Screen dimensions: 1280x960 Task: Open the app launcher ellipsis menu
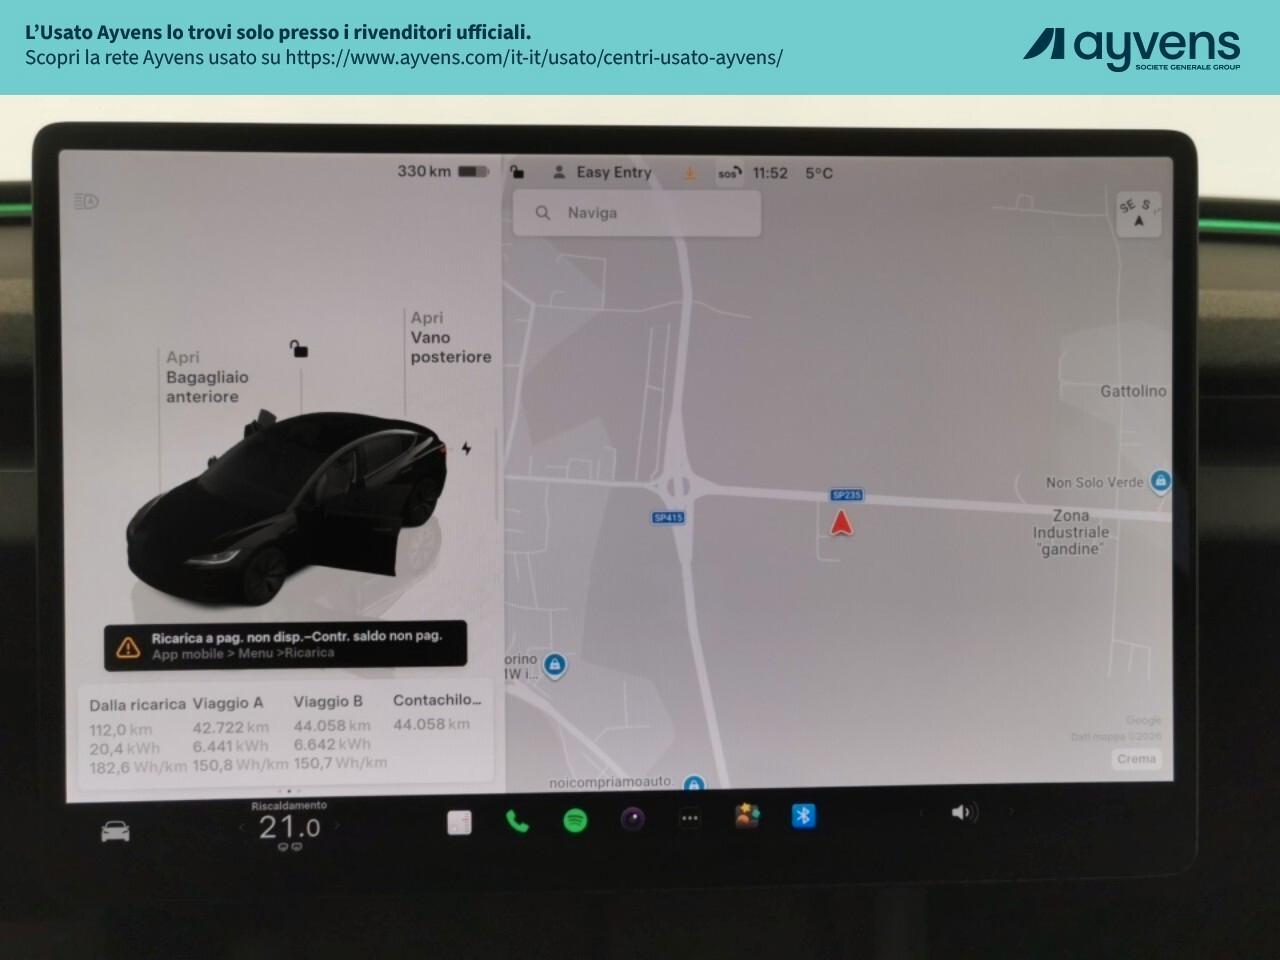click(x=689, y=817)
